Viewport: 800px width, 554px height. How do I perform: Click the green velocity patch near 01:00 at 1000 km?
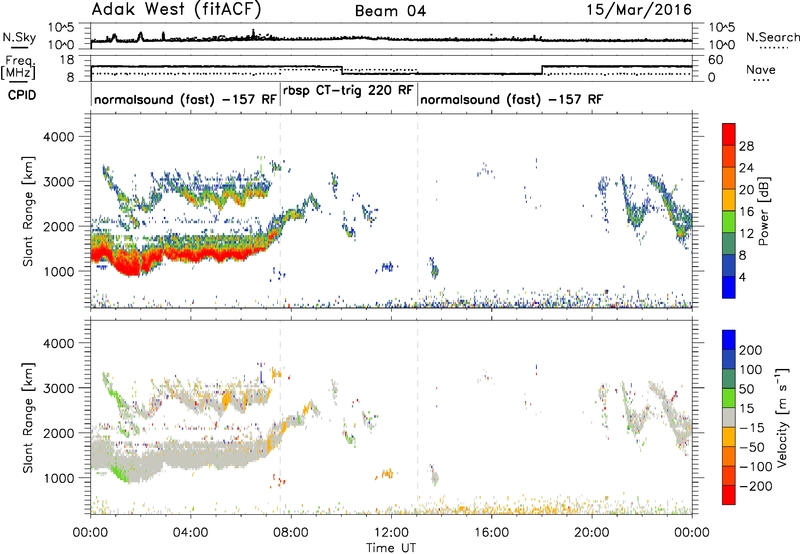118,471
